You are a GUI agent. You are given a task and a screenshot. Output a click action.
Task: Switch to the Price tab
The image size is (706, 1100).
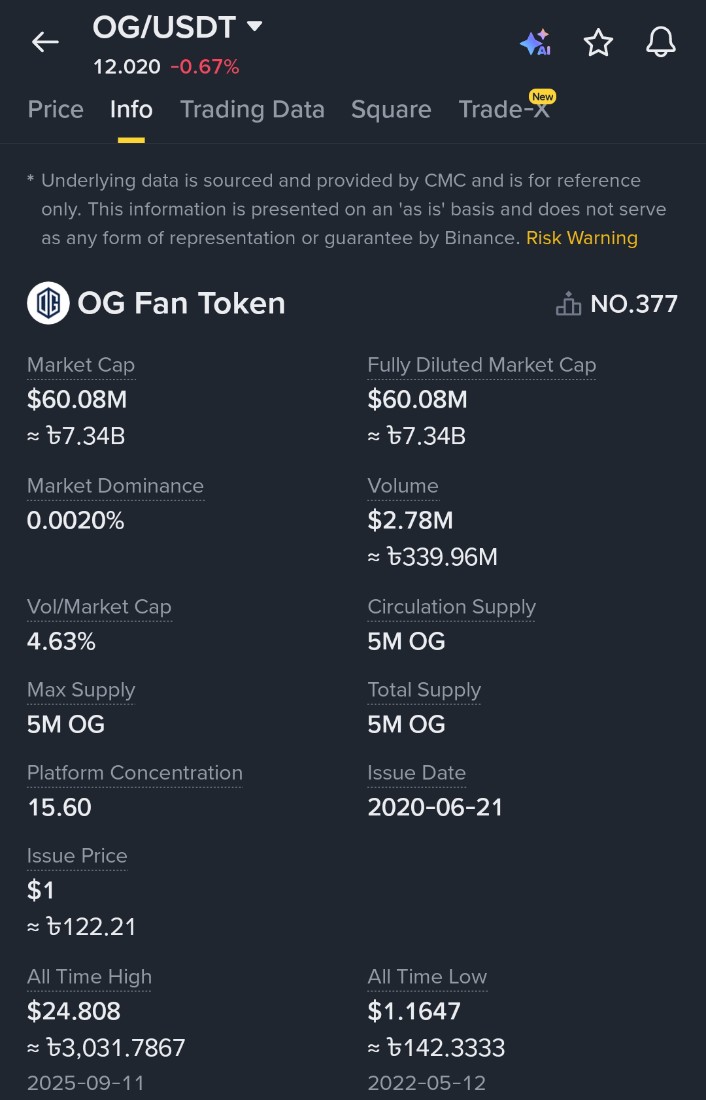(x=56, y=109)
